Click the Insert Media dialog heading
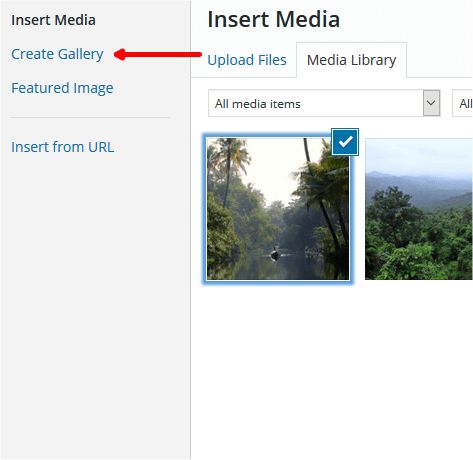Image resolution: width=473 pixels, height=460 pixels. point(274,19)
